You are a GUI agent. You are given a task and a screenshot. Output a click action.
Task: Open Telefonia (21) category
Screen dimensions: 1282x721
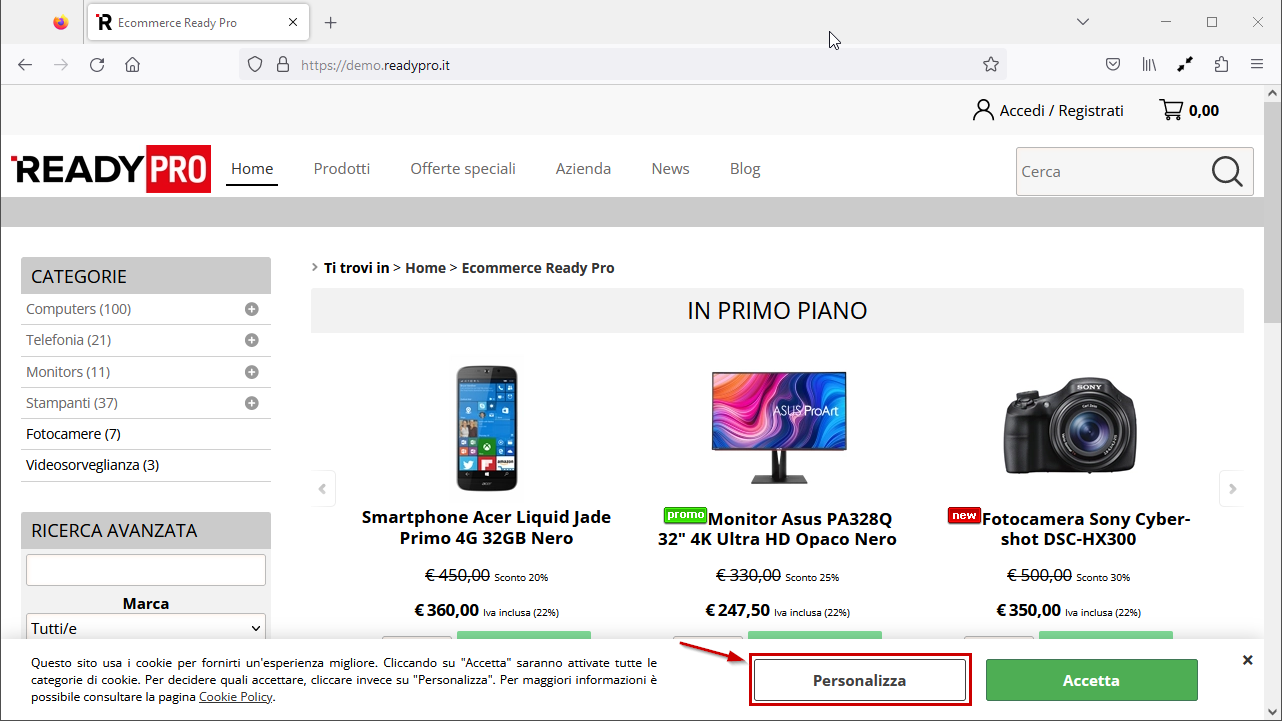pos(68,340)
